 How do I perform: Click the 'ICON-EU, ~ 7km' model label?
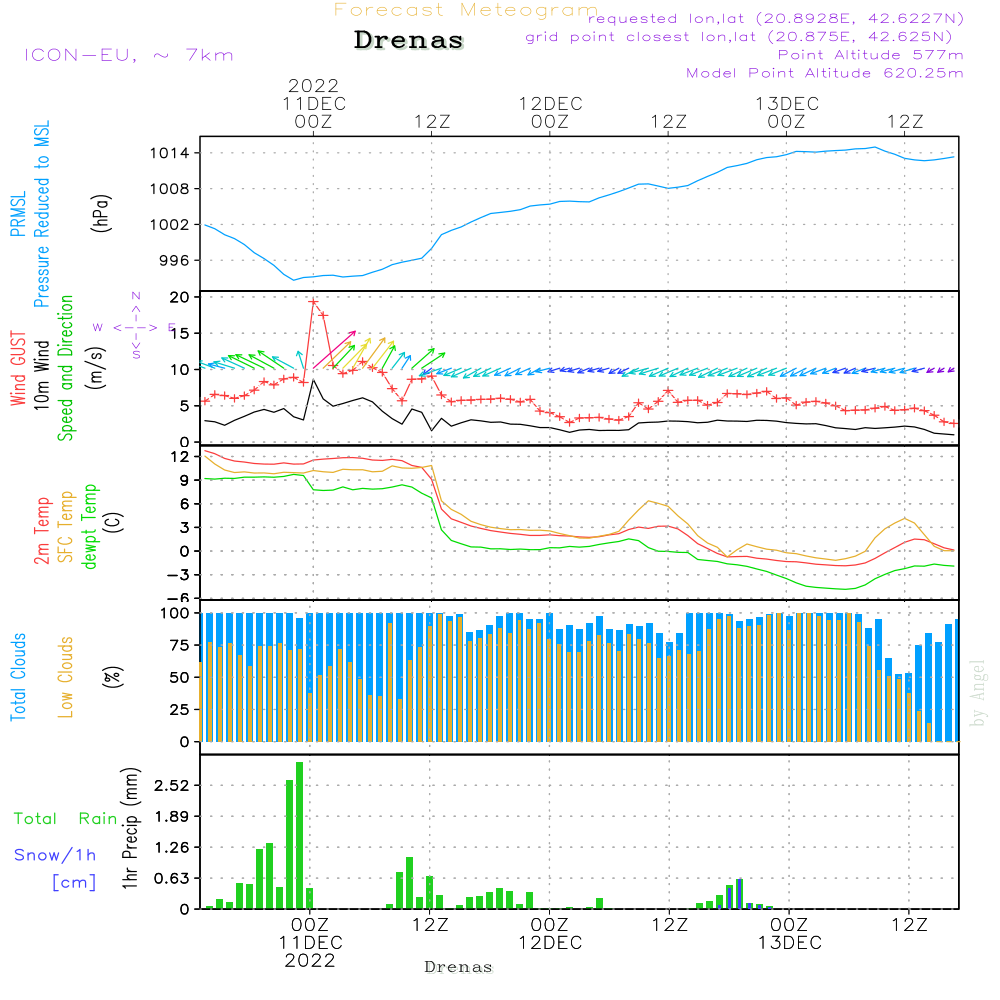pos(129,55)
